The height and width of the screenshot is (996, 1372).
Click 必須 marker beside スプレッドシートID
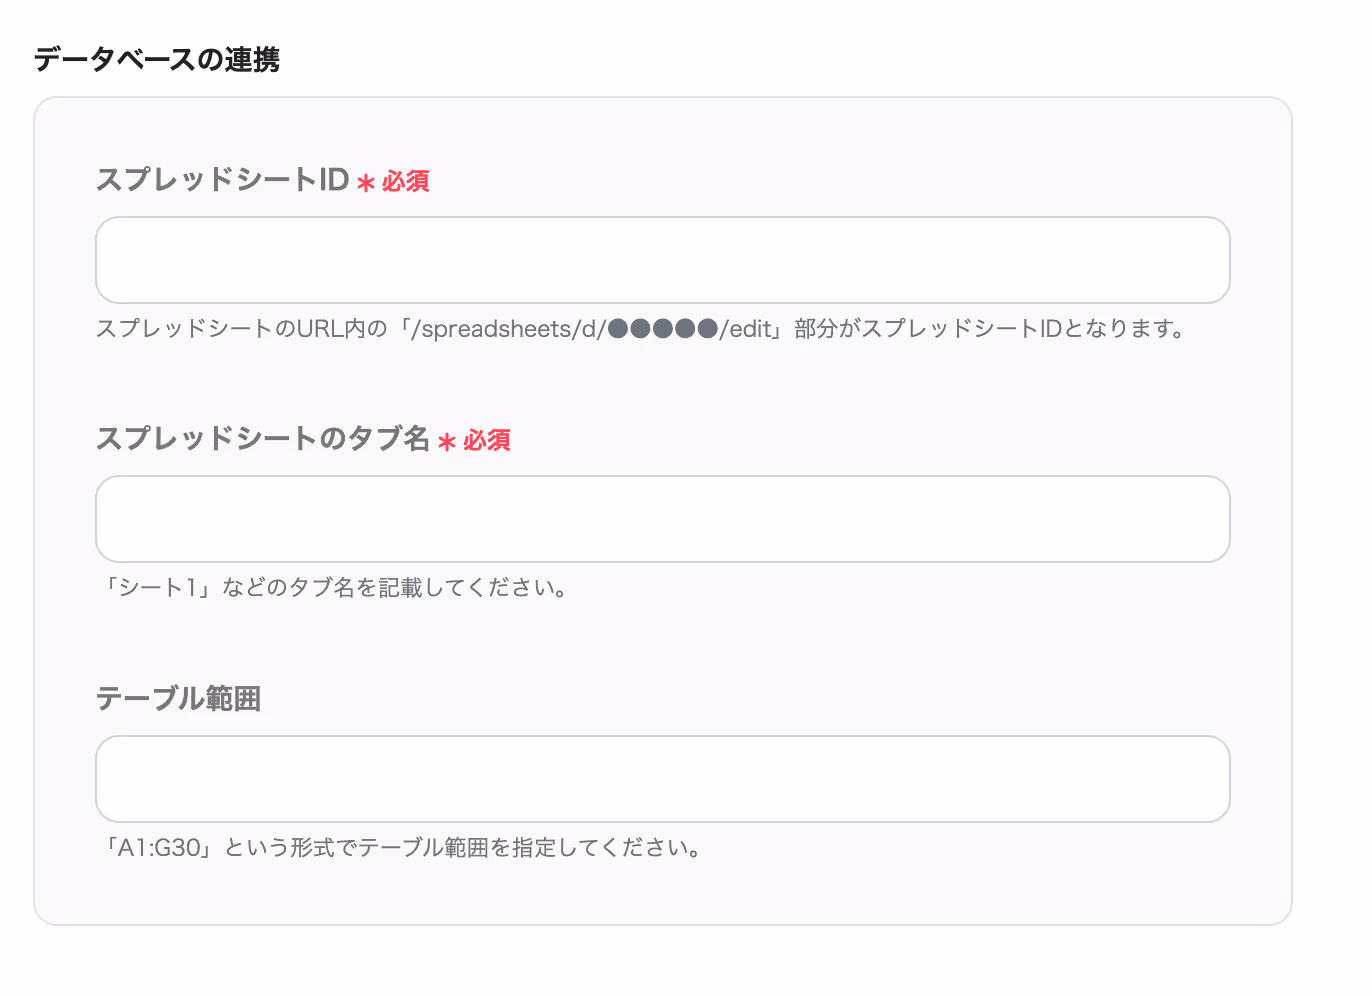[394, 182]
